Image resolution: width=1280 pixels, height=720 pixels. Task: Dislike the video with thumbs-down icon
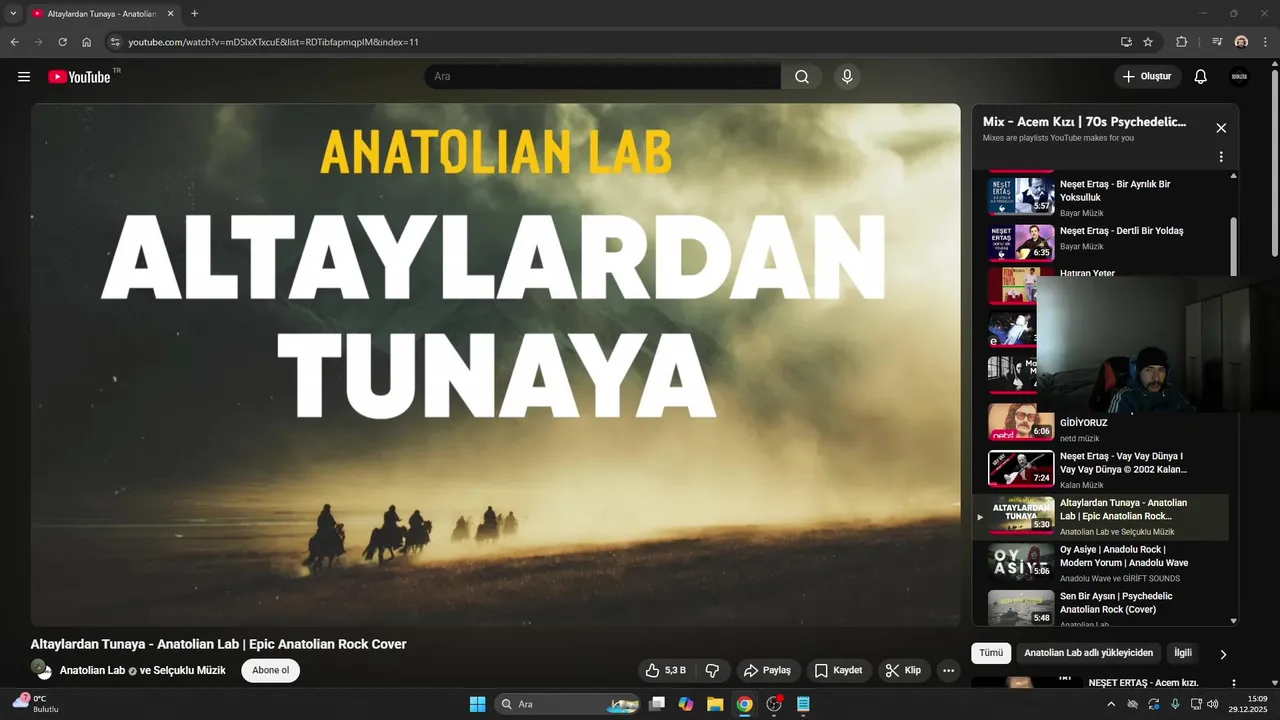pyautogui.click(x=713, y=670)
